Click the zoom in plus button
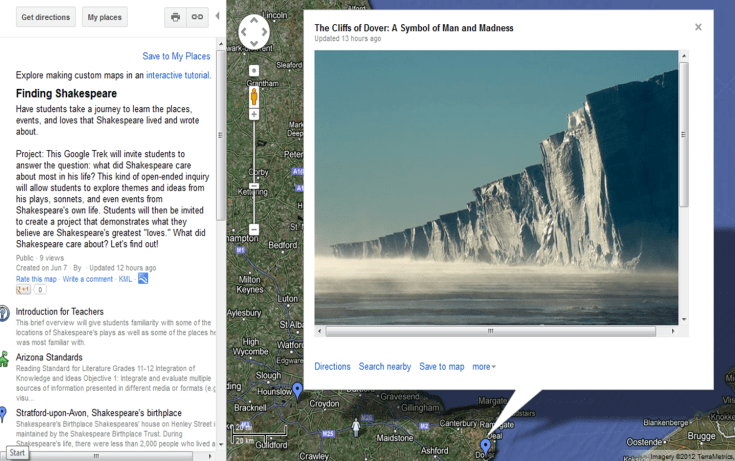 point(254,115)
